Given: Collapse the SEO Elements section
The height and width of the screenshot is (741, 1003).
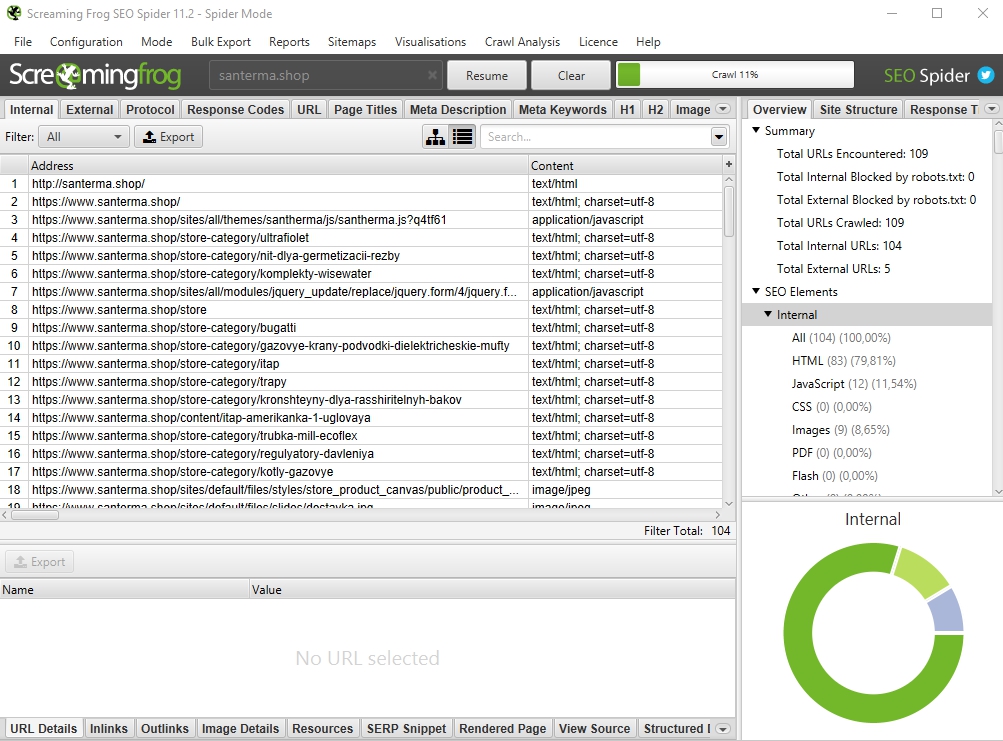Looking at the screenshot, I should point(755,291).
